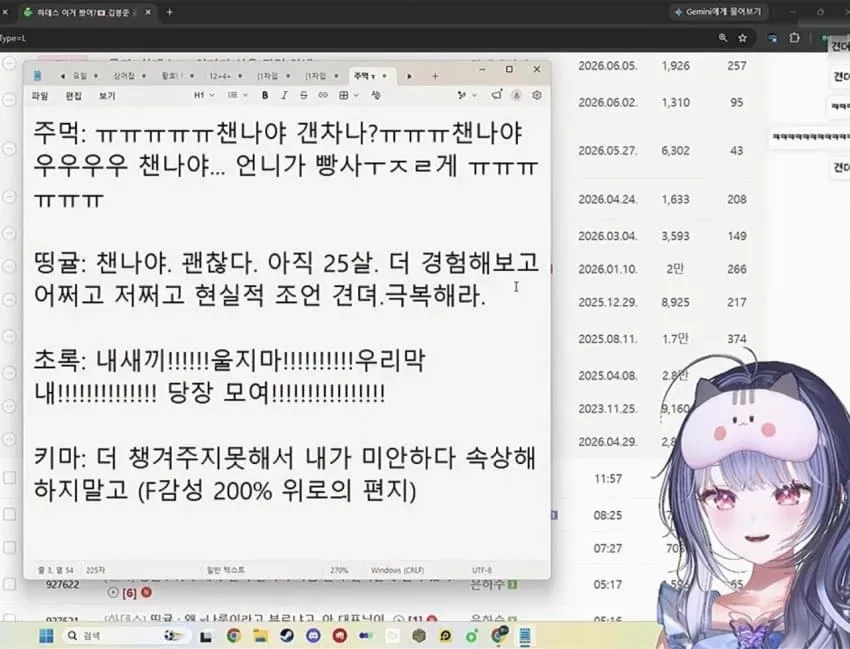Viewport: 850px width, 649px height.
Task: Click the 2026.06.05. date cell
Action: 608,66
